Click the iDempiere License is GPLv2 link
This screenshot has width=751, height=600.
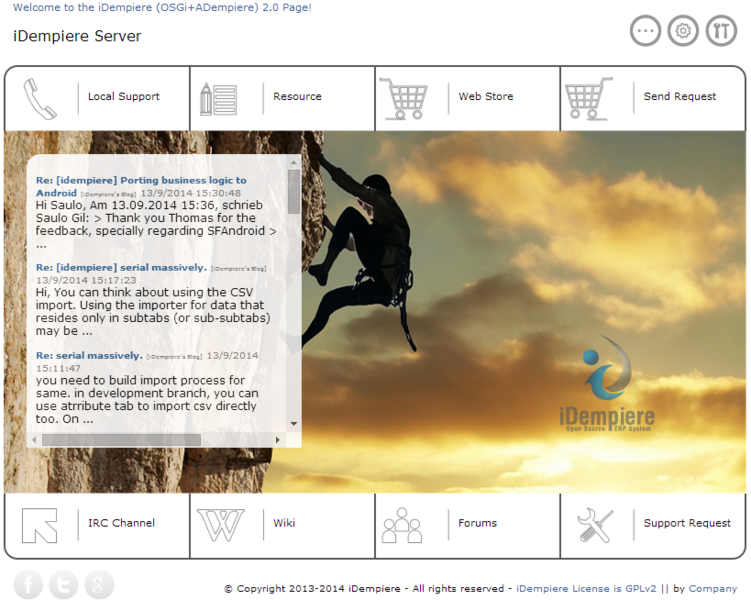pos(585,589)
